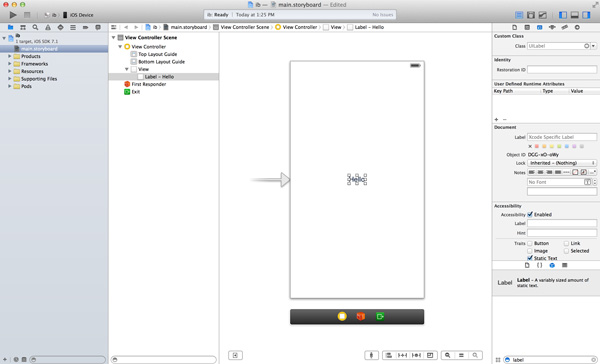Go back in editor history

pyautogui.click(x=126, y=27)
